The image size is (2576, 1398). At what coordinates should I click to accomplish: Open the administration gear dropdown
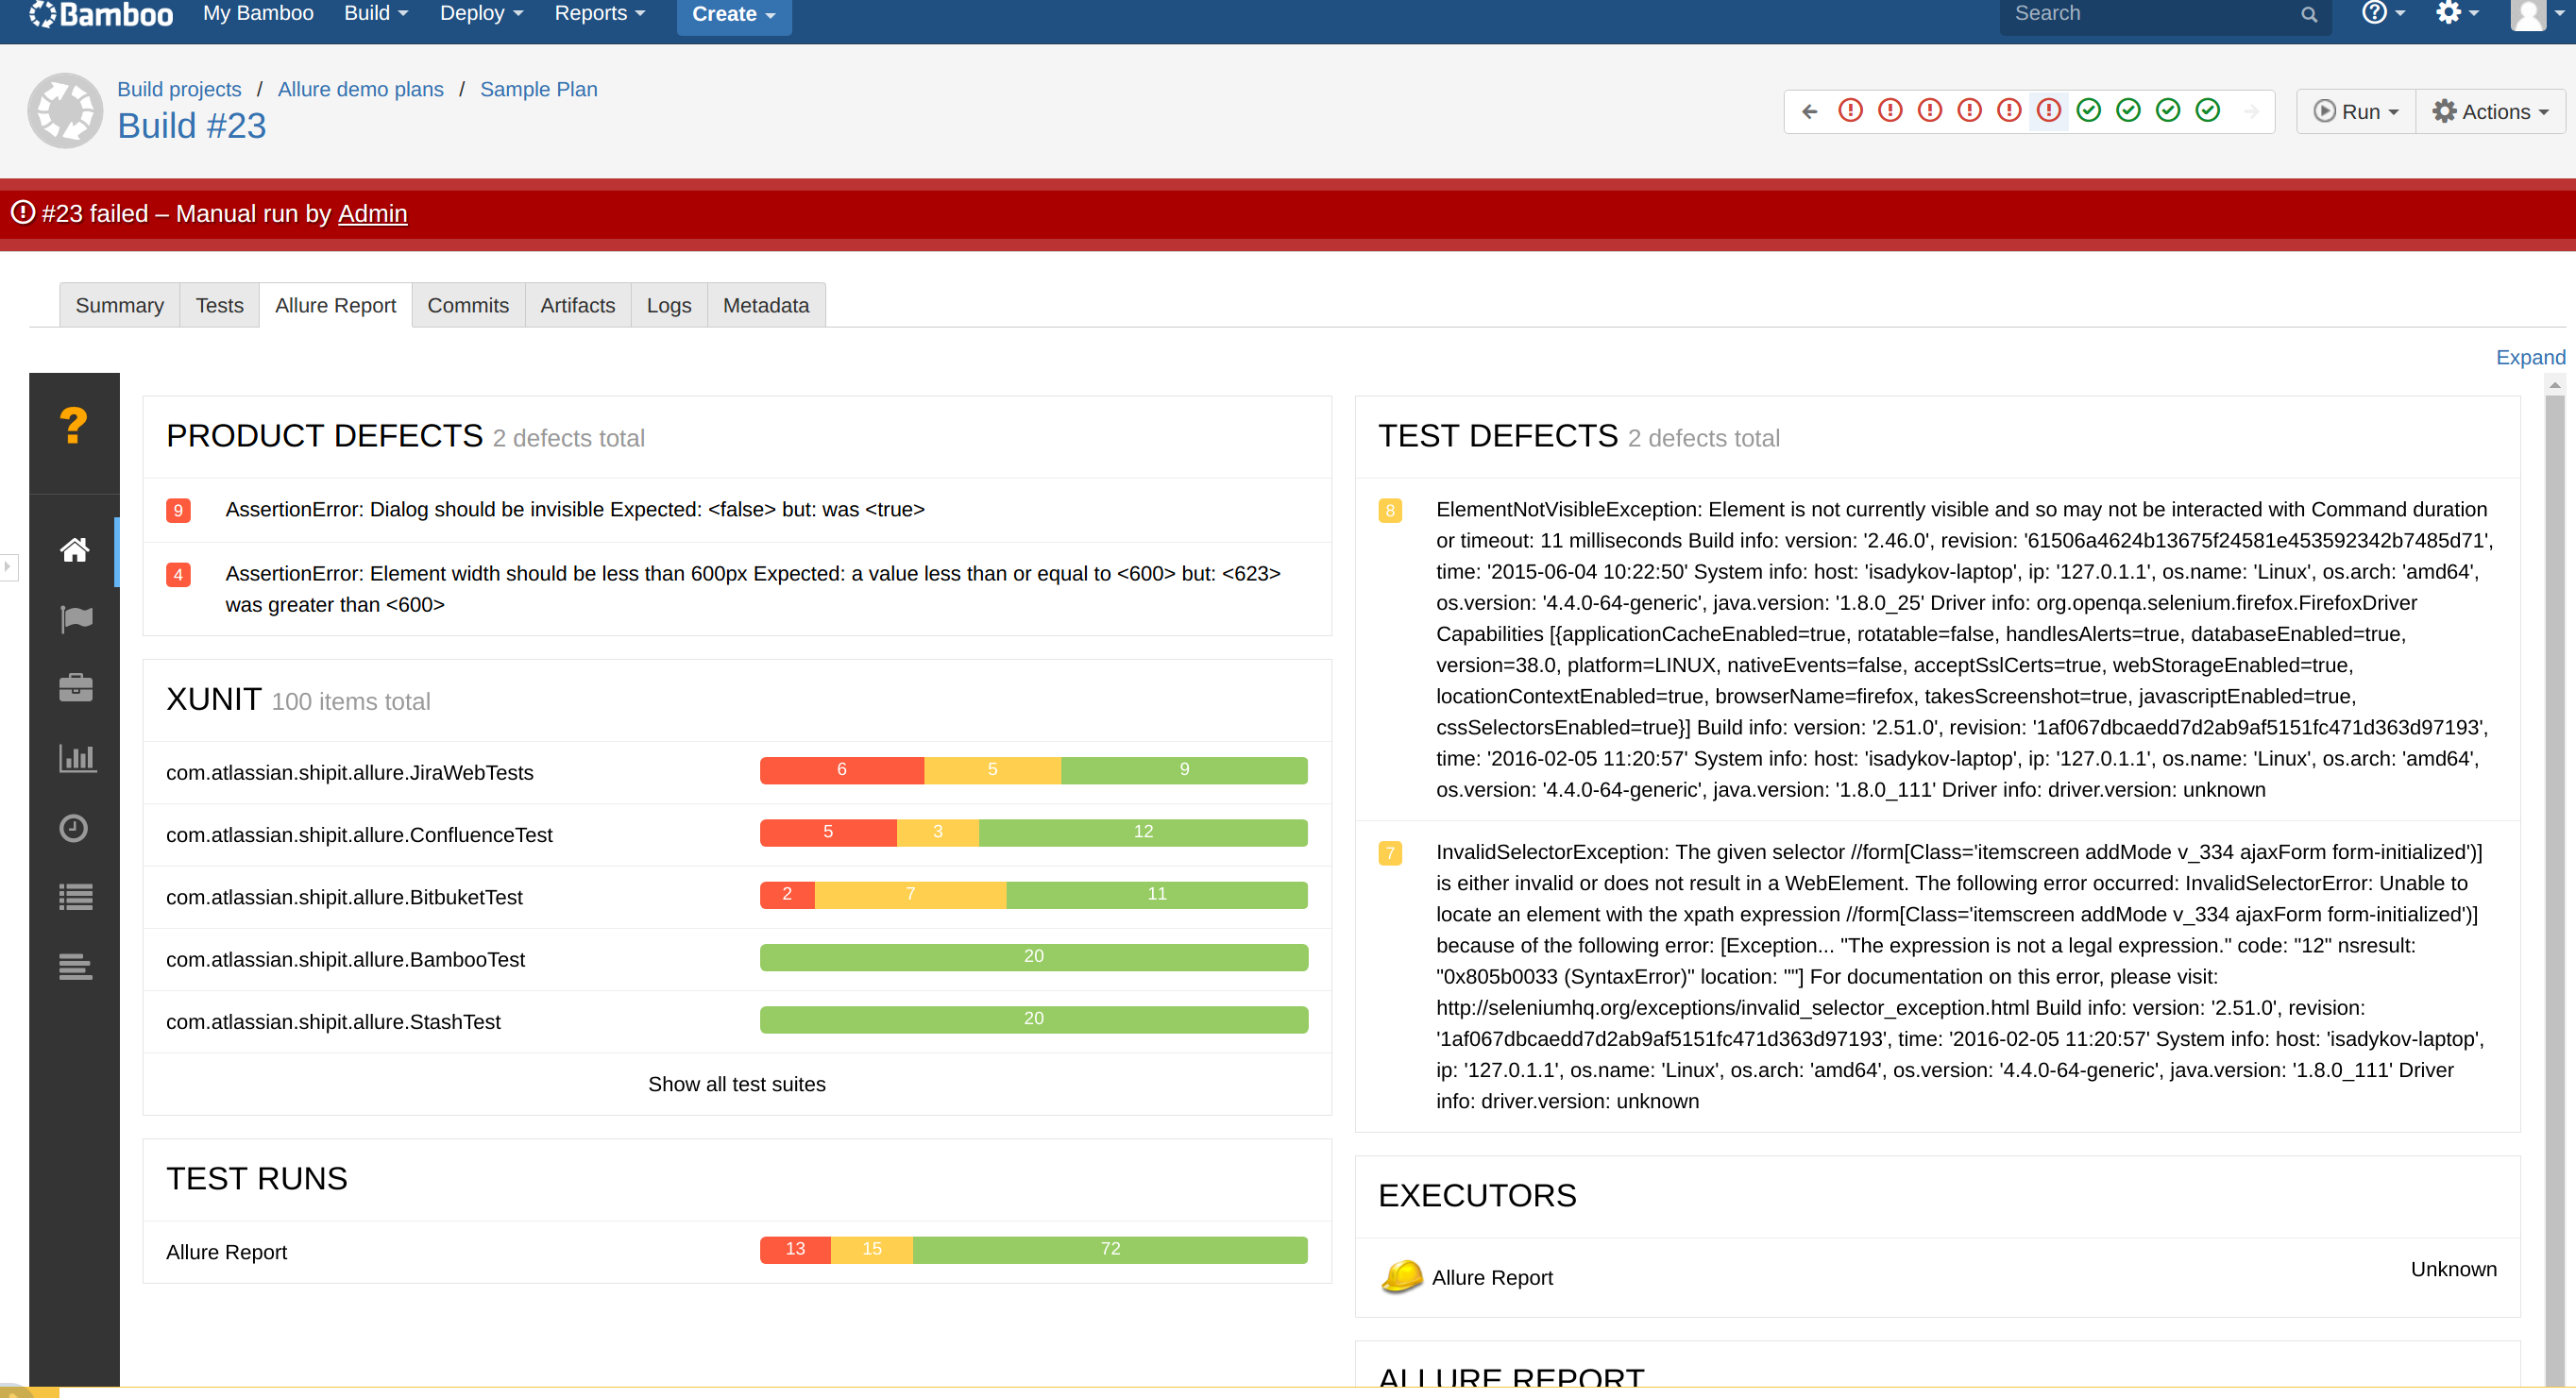pyautogui.click(x=2457, y=13)
